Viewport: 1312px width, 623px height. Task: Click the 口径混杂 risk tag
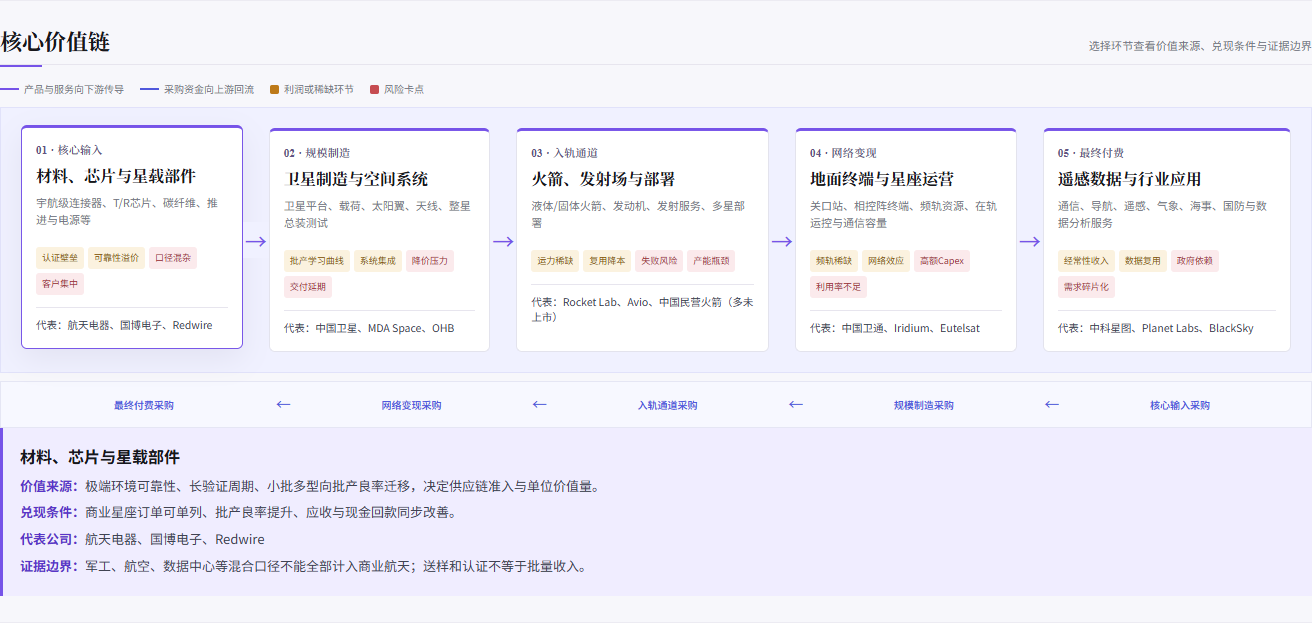[173, 257]
